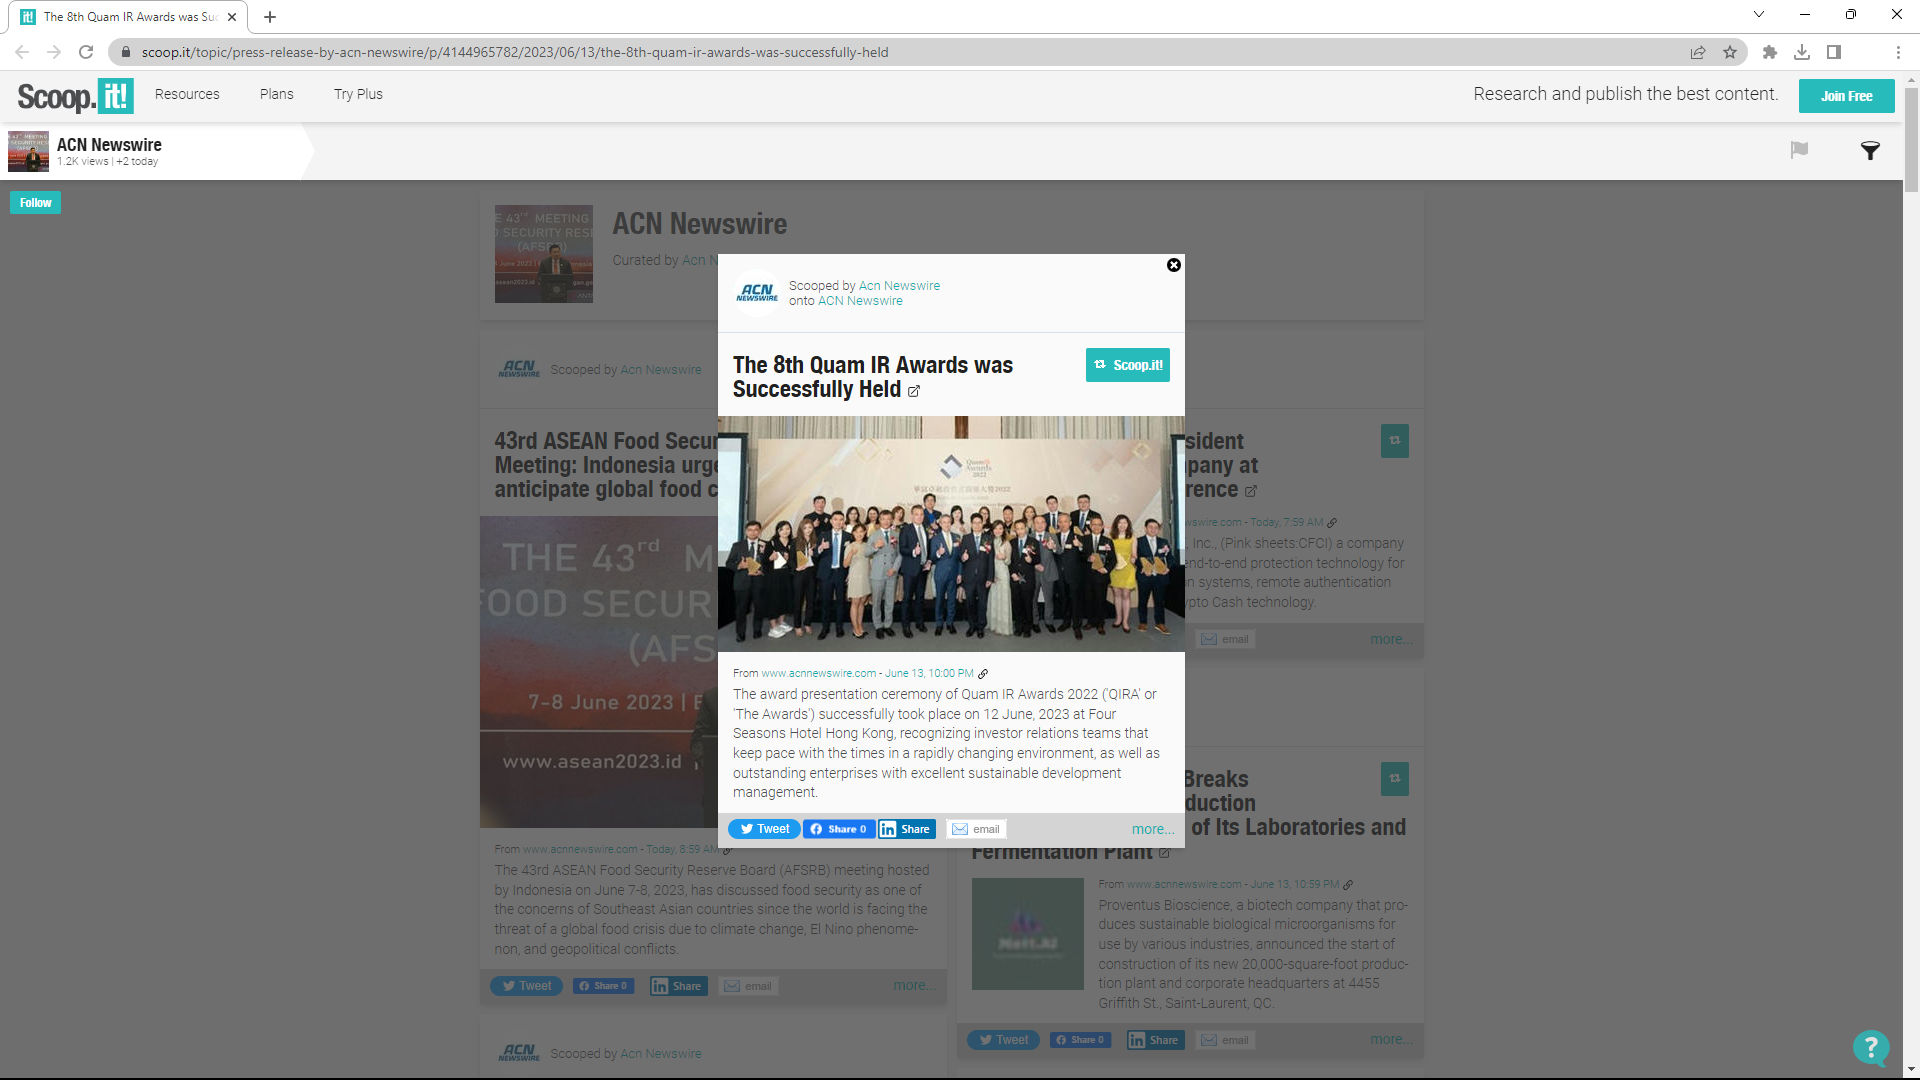Follow the ACN Newswire topic

35,203
